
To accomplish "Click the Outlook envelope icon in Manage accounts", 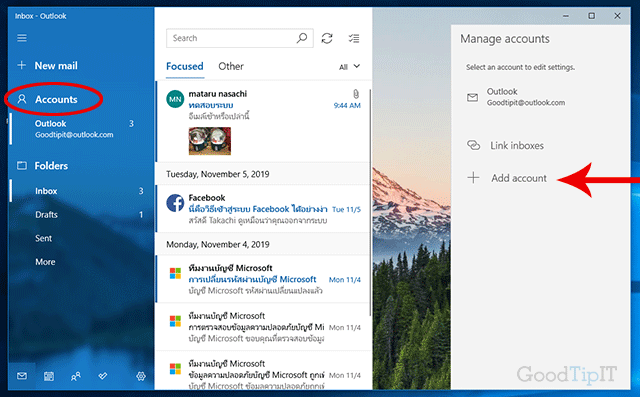I will click(x=472, y=97).
